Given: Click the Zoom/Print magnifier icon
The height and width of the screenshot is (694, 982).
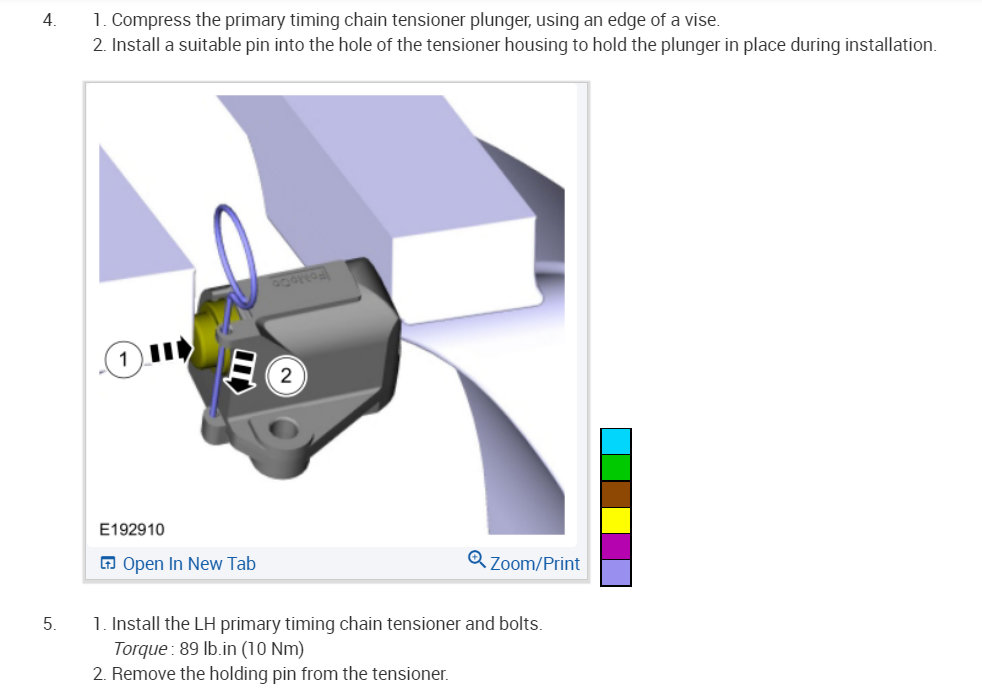Looking at the screenshot, I should click(x=477, y=559).
